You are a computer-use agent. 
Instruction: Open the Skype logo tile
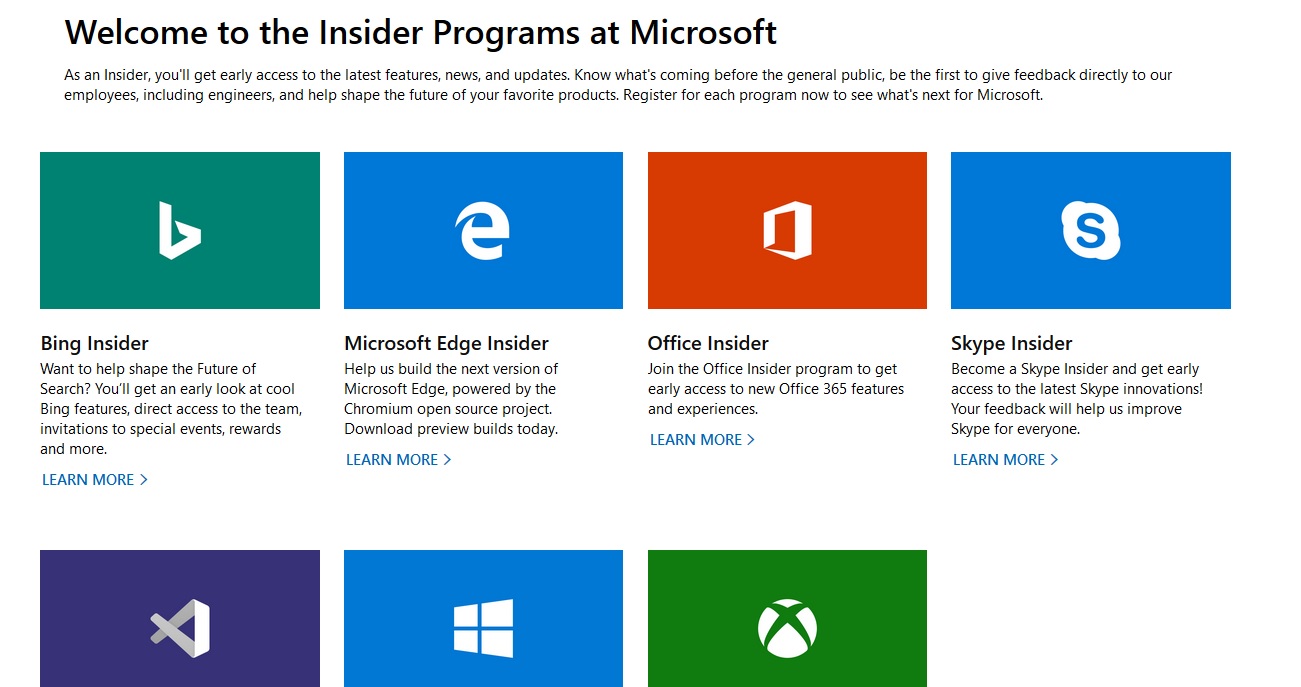1090,230
